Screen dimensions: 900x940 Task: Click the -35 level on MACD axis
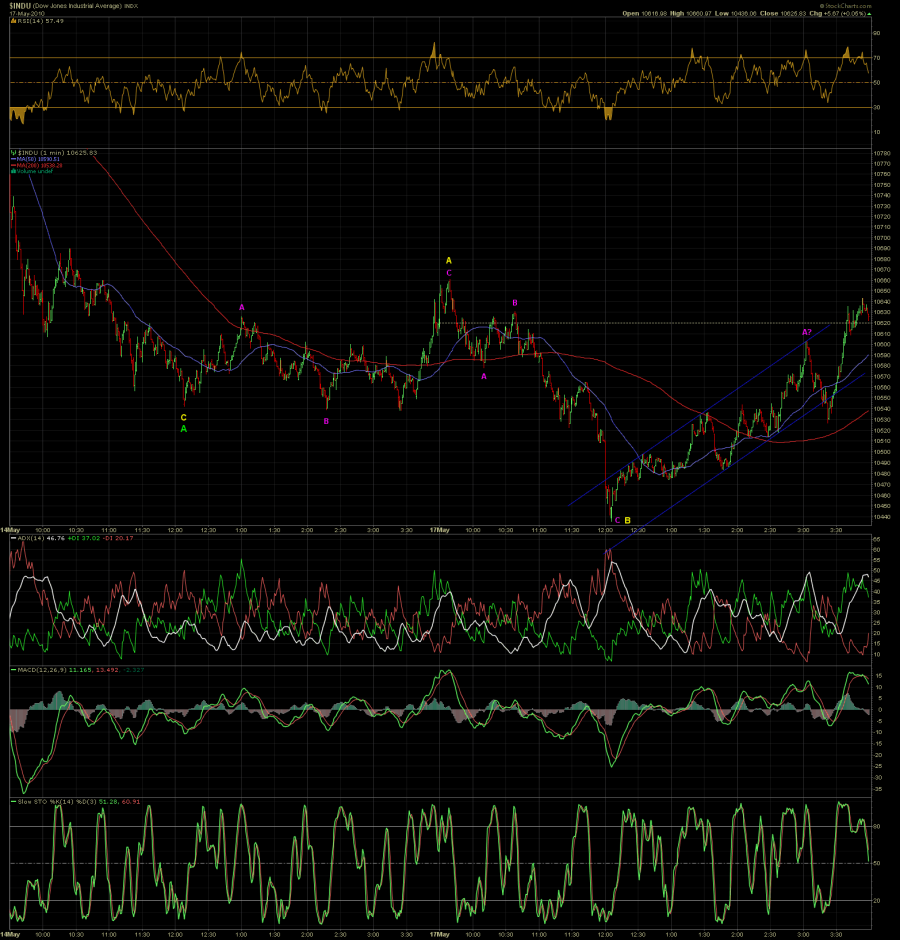[877, 789]
